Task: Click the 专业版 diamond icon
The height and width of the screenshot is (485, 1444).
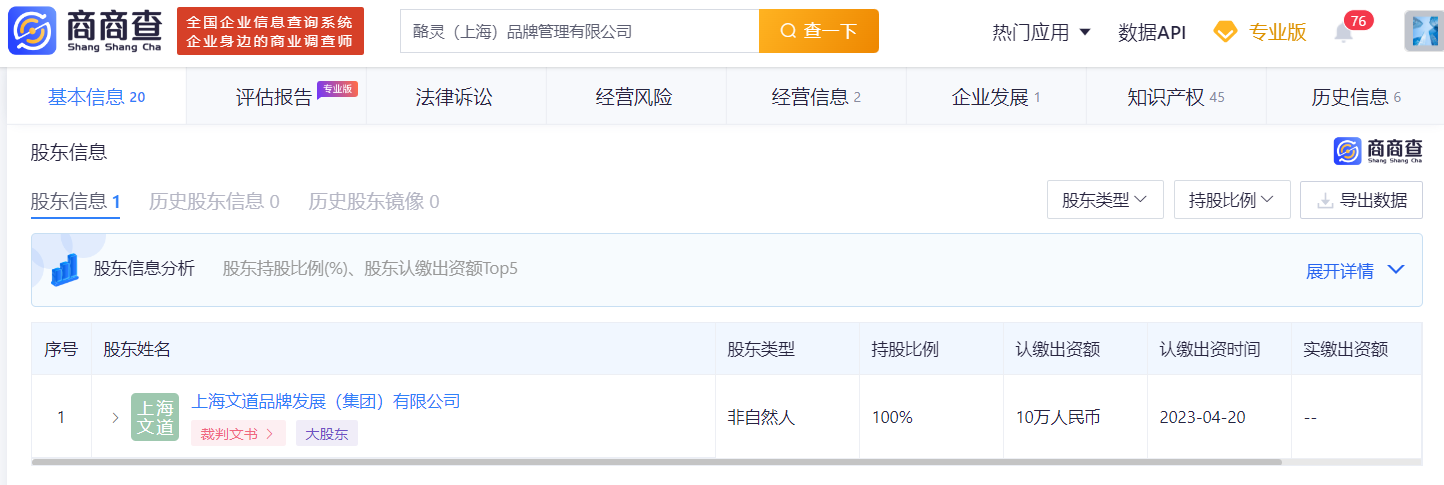Action: coord(1225,32)
